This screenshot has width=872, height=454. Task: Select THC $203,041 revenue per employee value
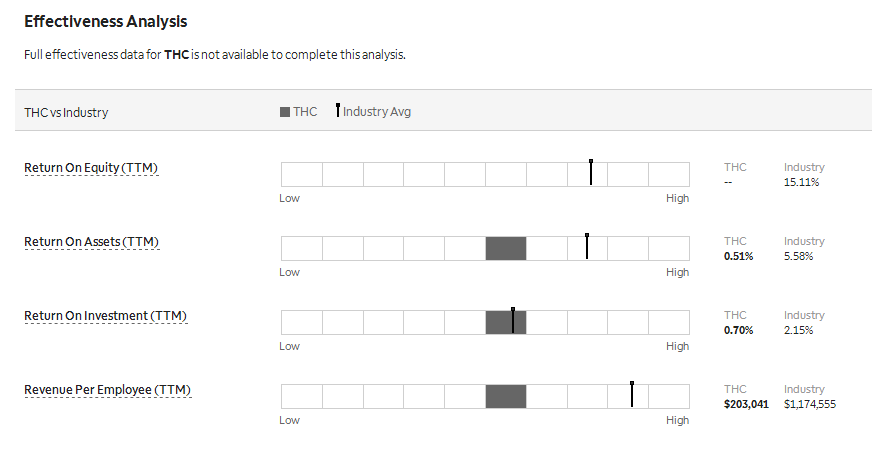coord(746,404)
